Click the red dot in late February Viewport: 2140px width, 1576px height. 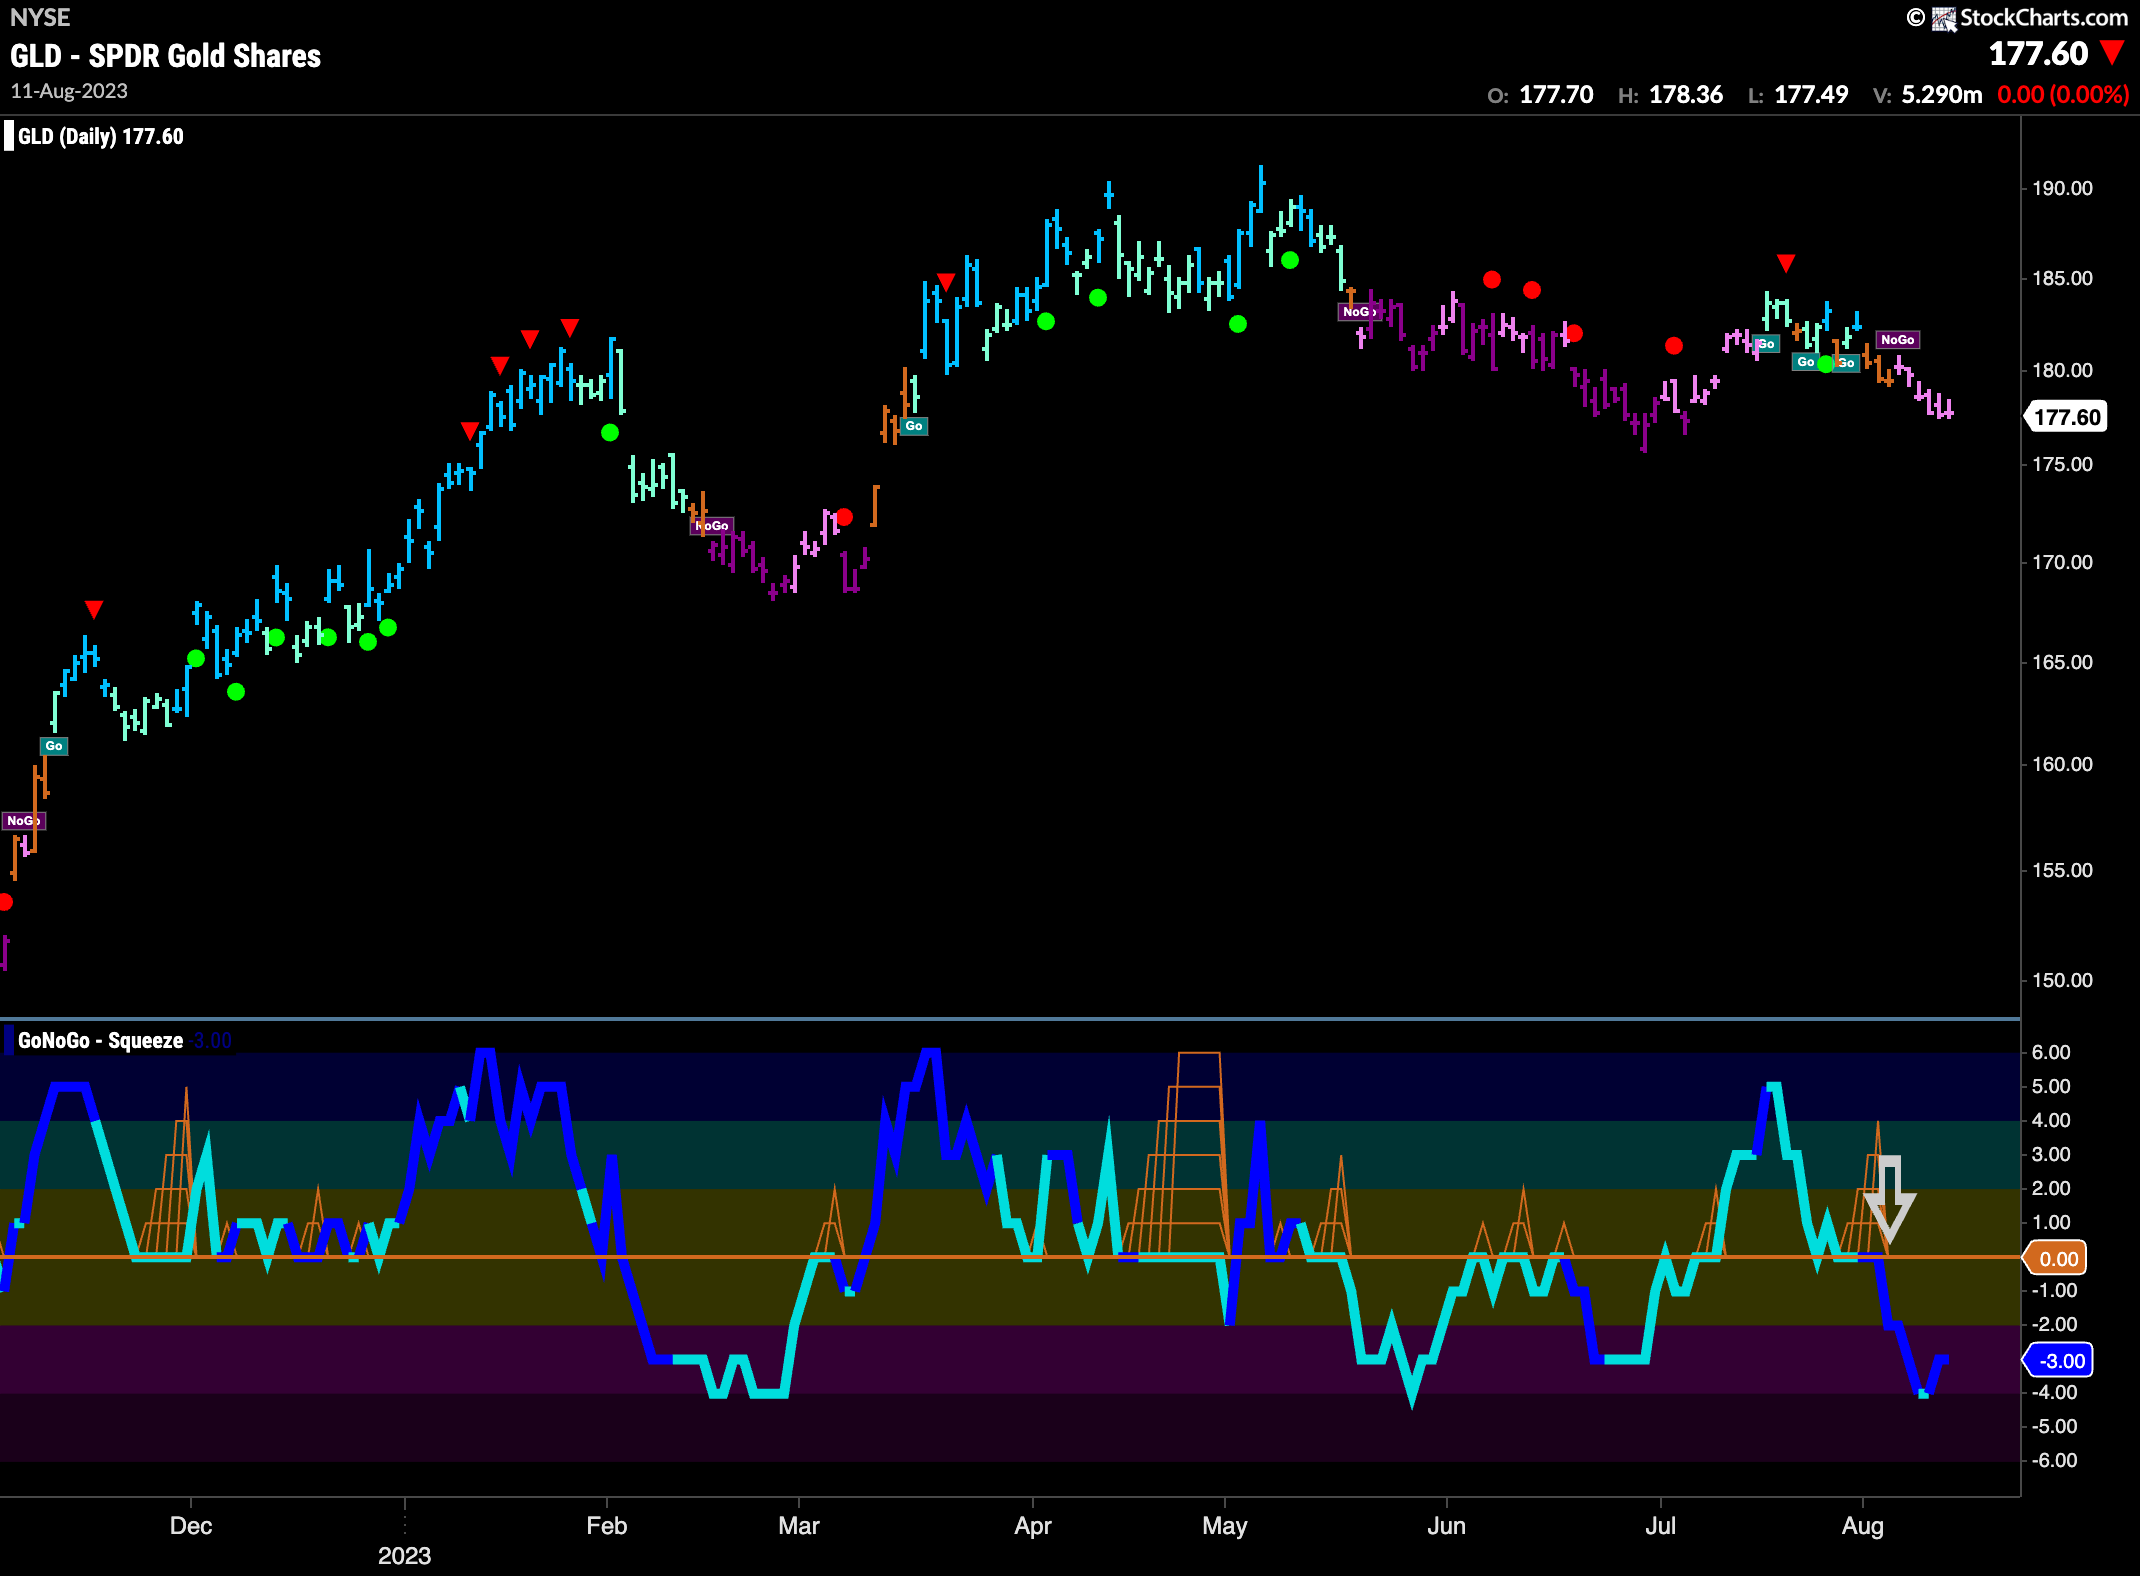tap(844, 517)
